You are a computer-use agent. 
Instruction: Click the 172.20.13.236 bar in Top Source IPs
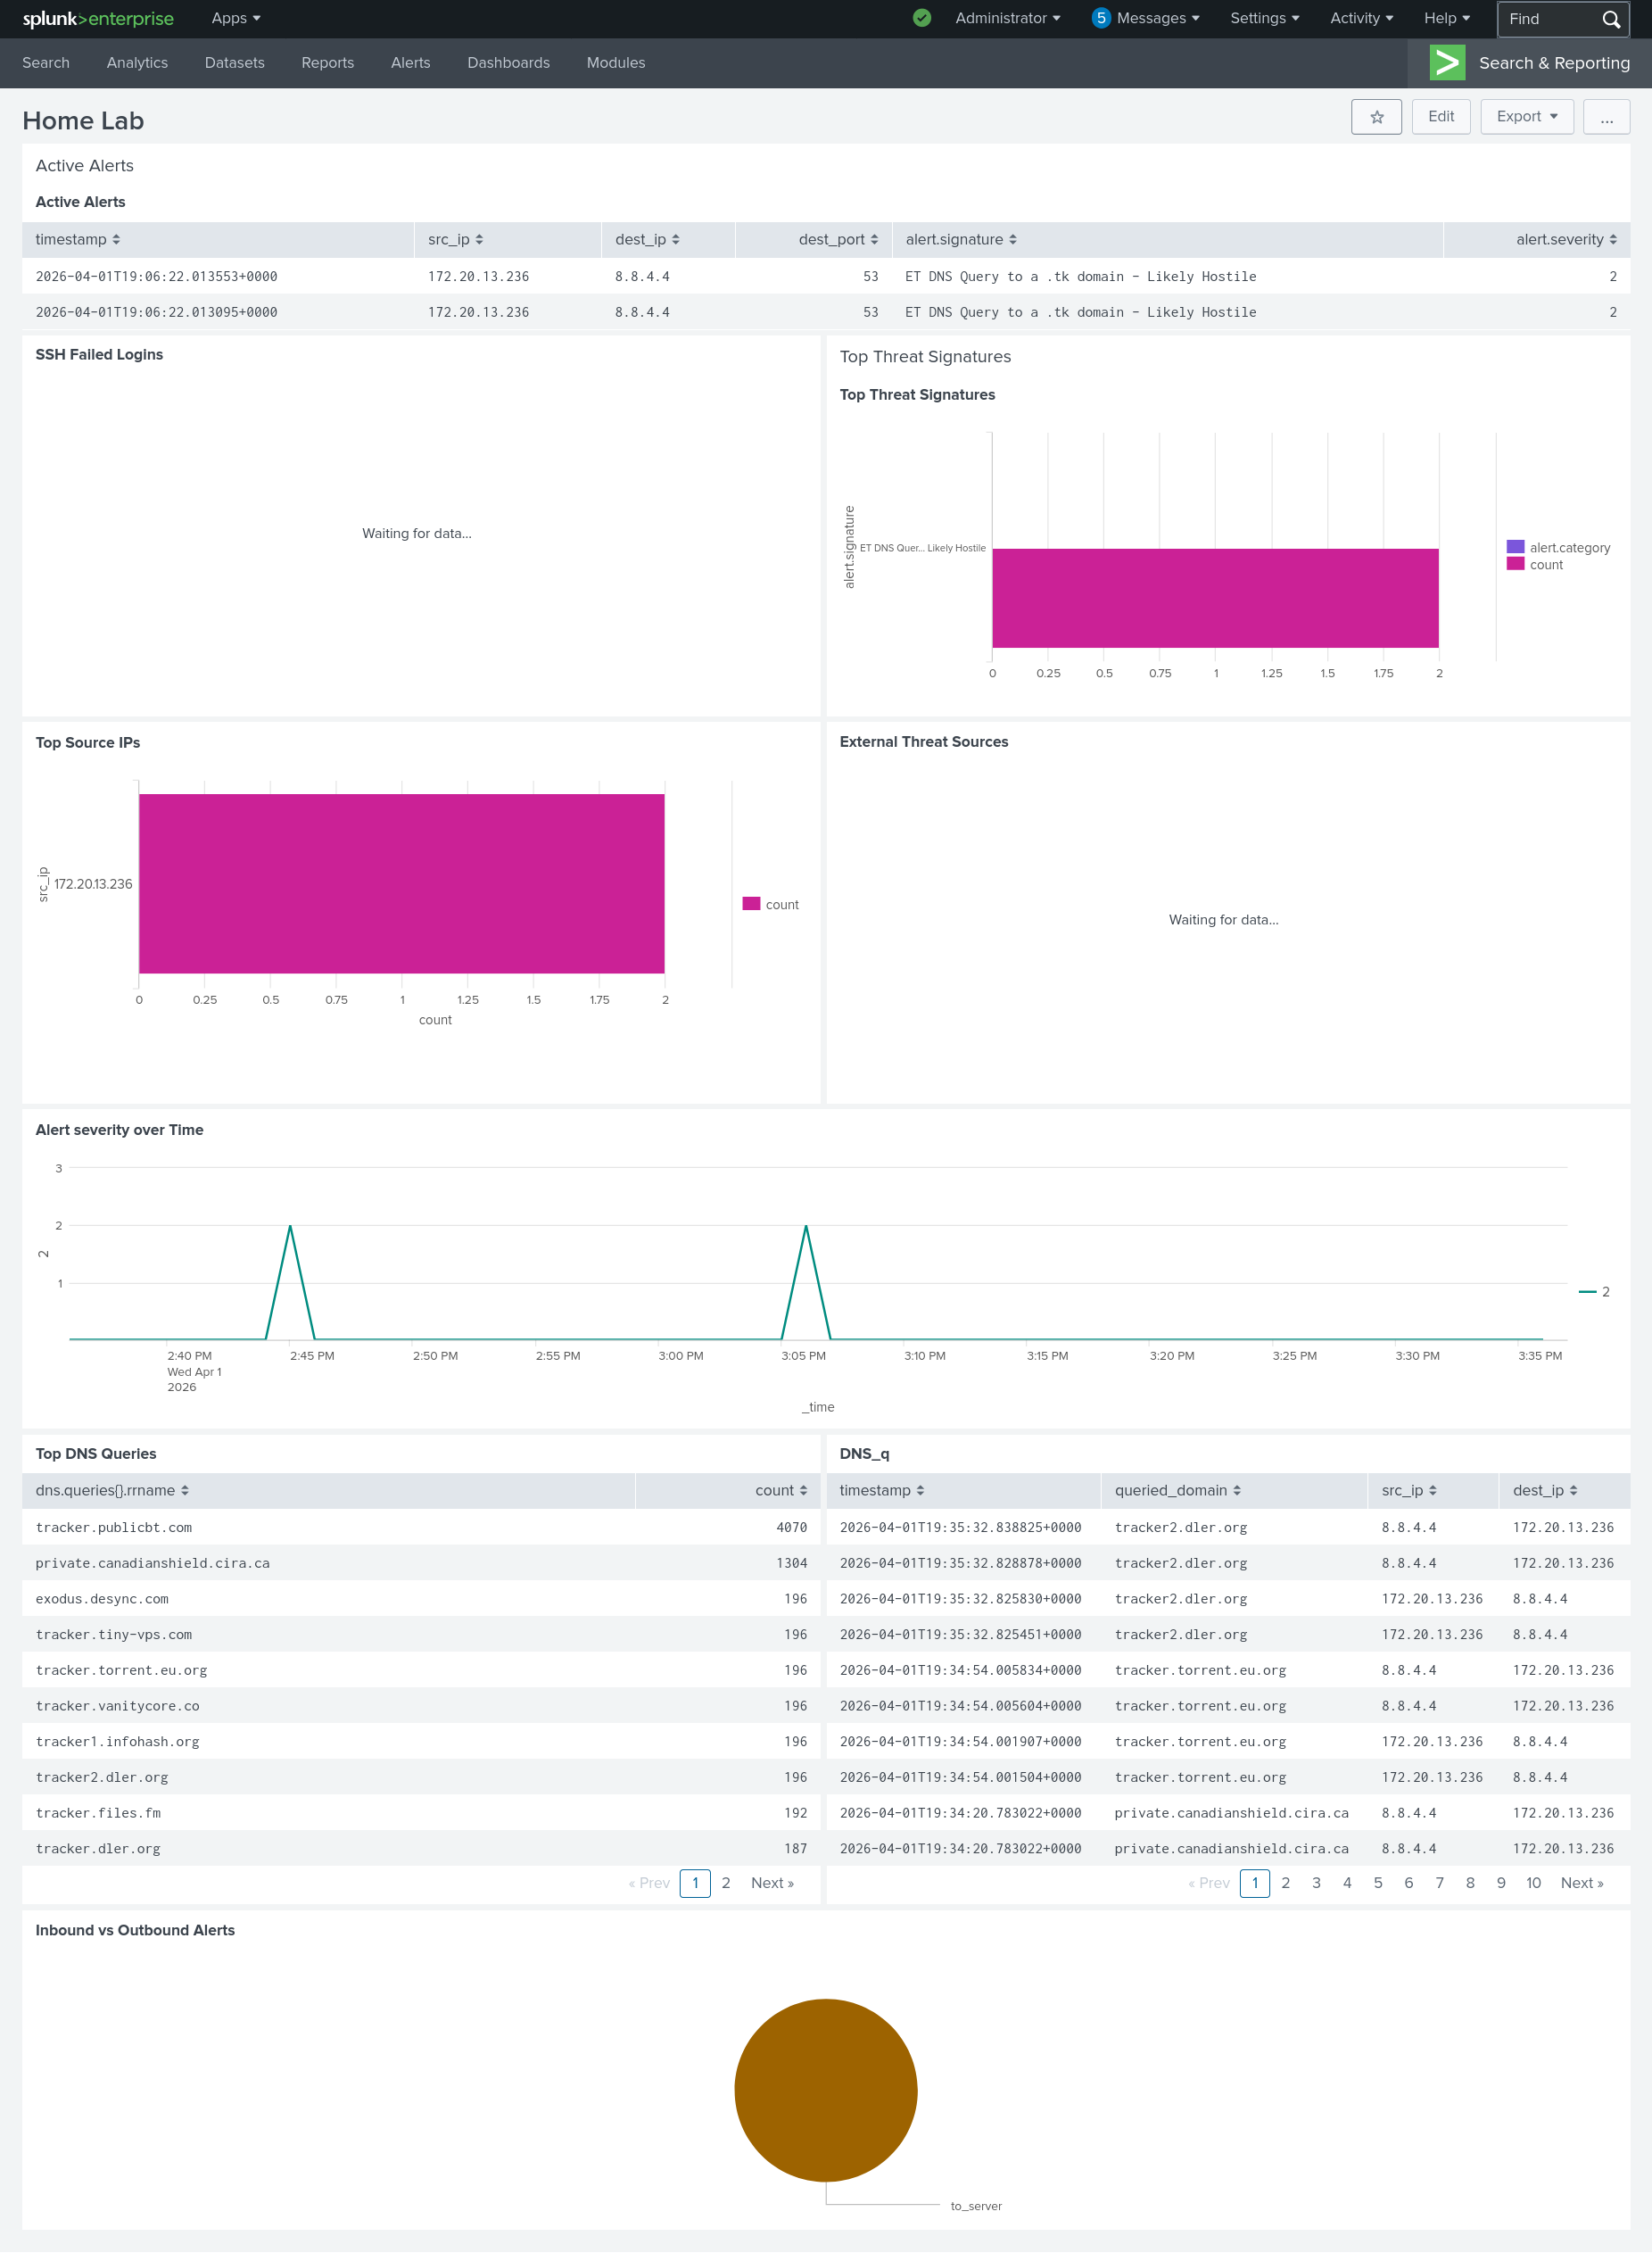[x=402, y=884]
